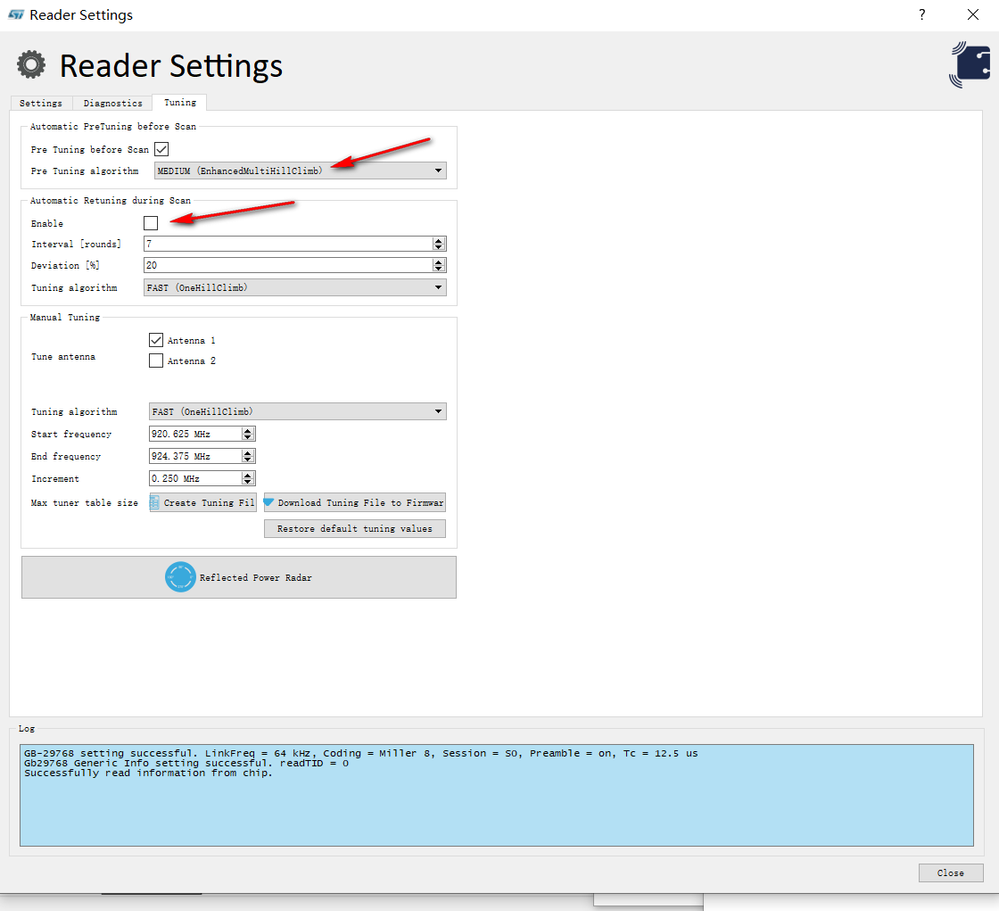This screenshot has width=999, height=911.
Task: Click the 'Max tuner table size' label
Action: tap(84, 503)
